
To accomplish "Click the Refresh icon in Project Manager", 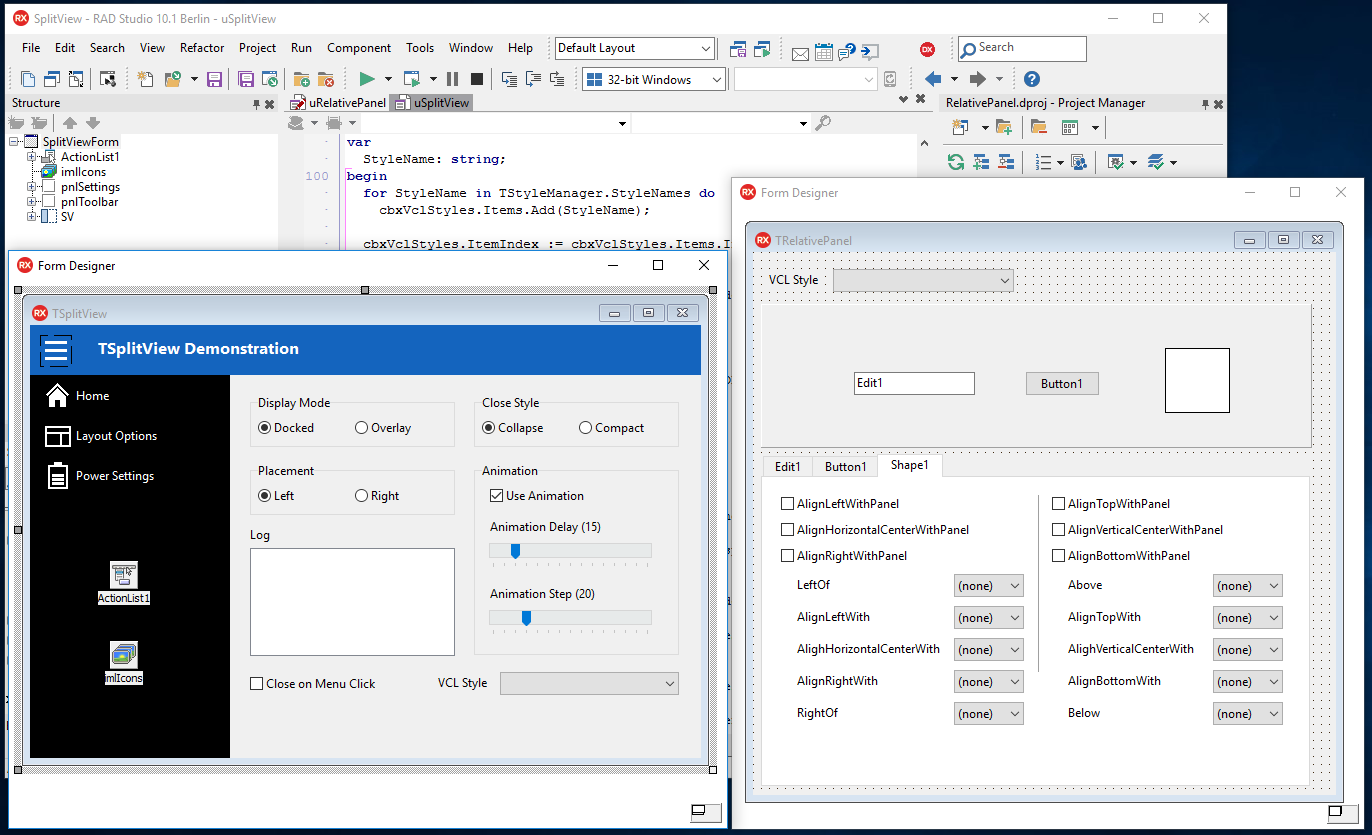I will 956,161.
